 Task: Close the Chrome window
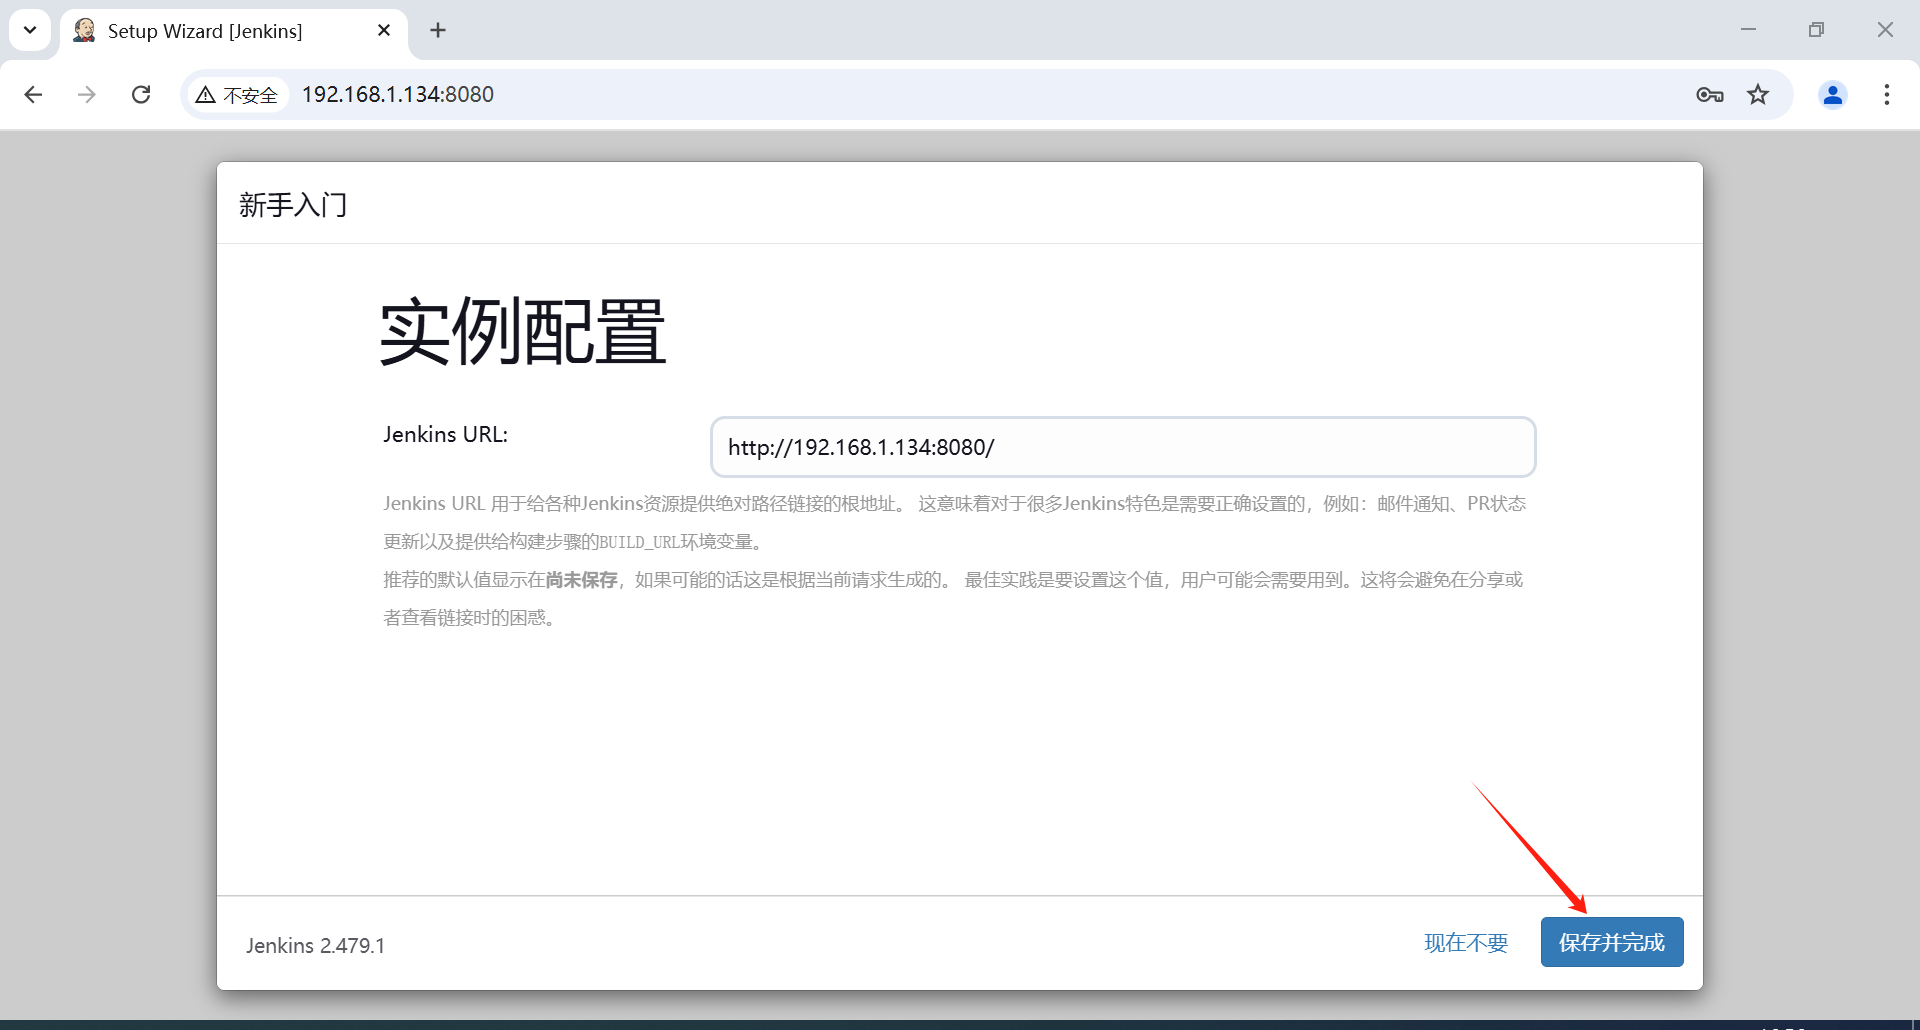coord(1885,30)
